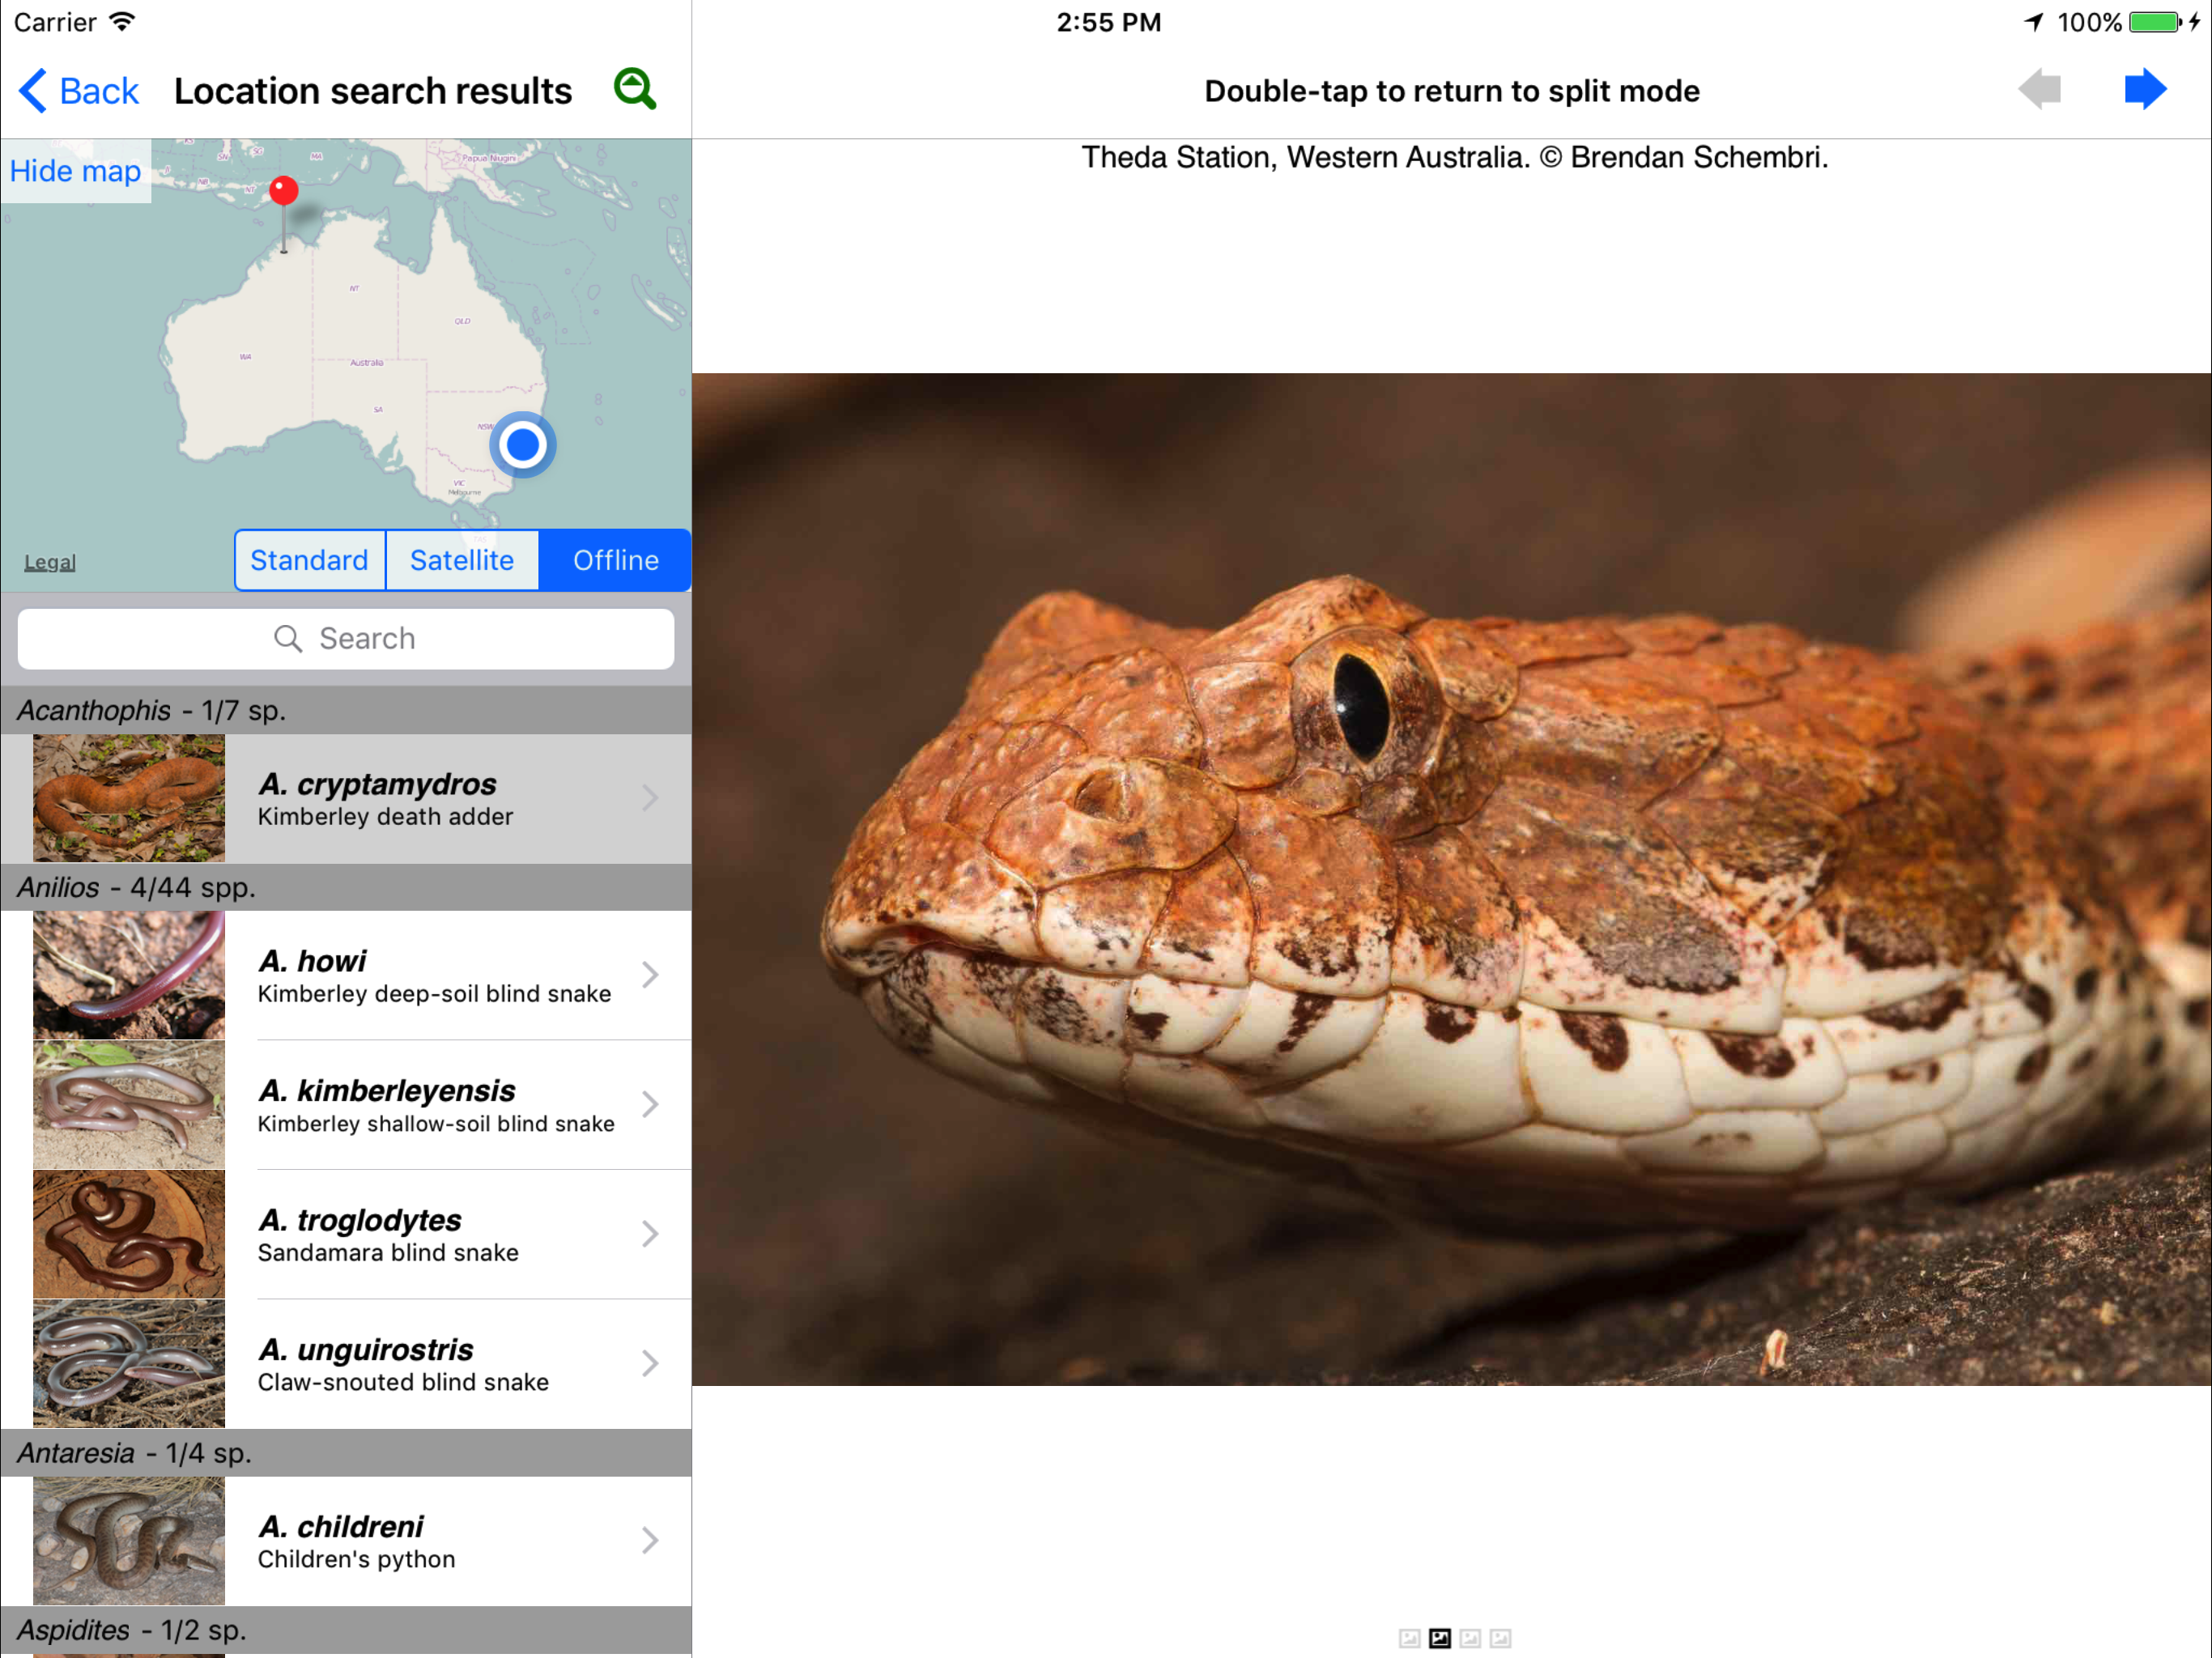This screenshot has width=2212, height=1658.
Task: Open A. howi row chevron
Action: click(x=650, y=975)
